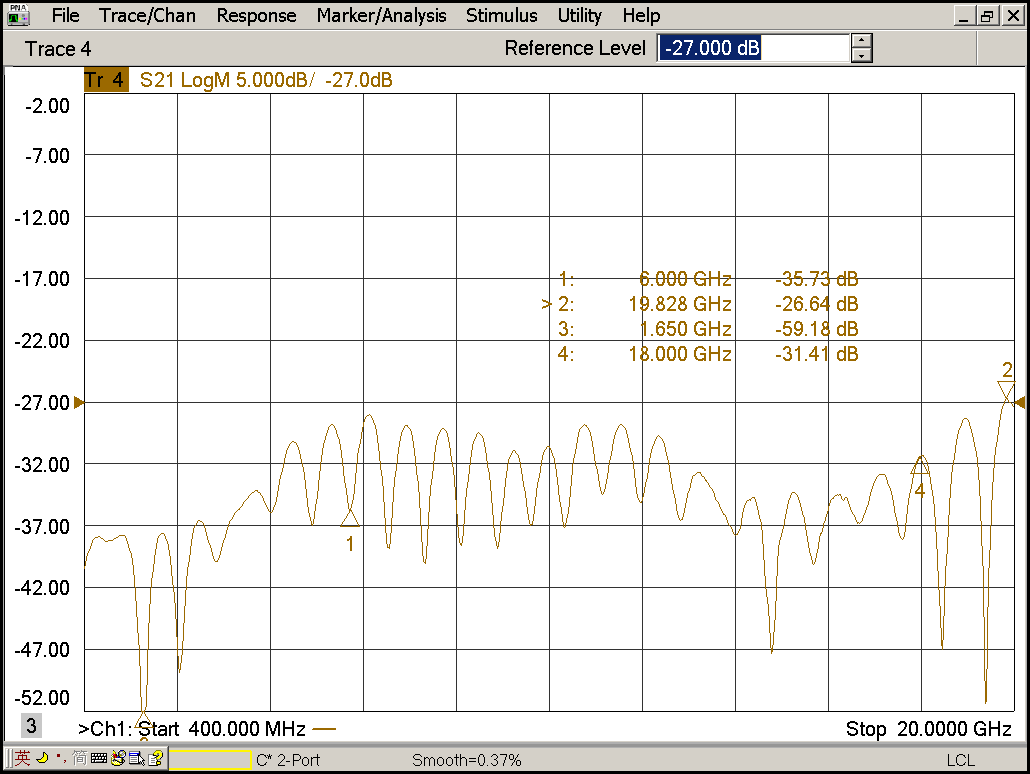Viewport: 1030px width, 774px height.
Task: Open the Utility menu
Action: click(x=579, y=15)
